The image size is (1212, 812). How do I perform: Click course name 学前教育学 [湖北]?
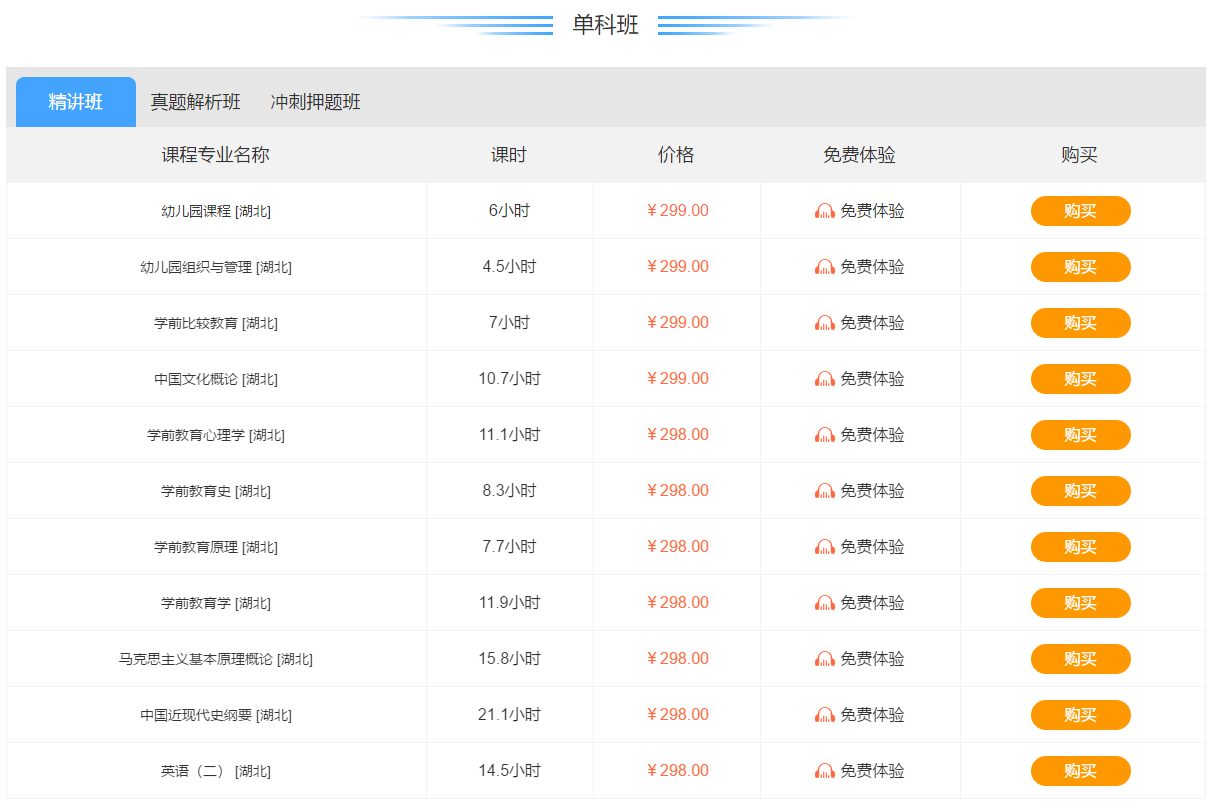(x=216, y=603)
